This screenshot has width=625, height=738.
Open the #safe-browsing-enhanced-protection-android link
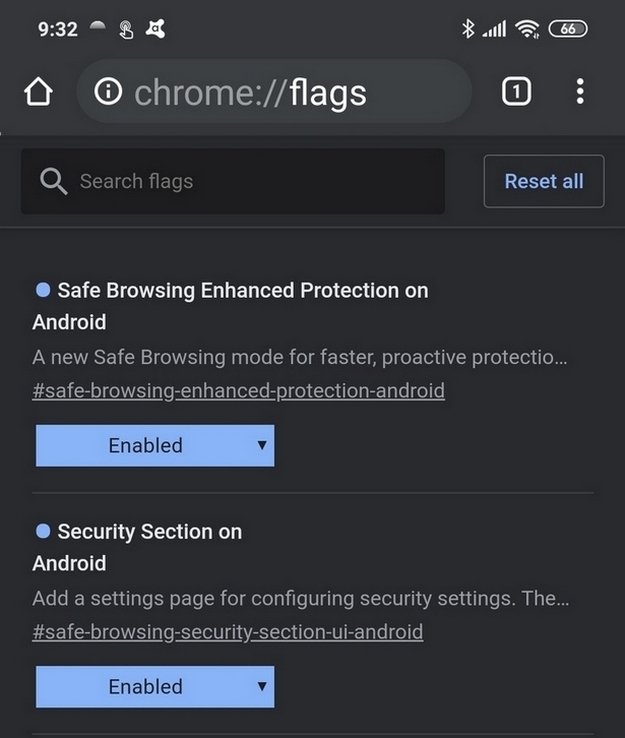238,391
